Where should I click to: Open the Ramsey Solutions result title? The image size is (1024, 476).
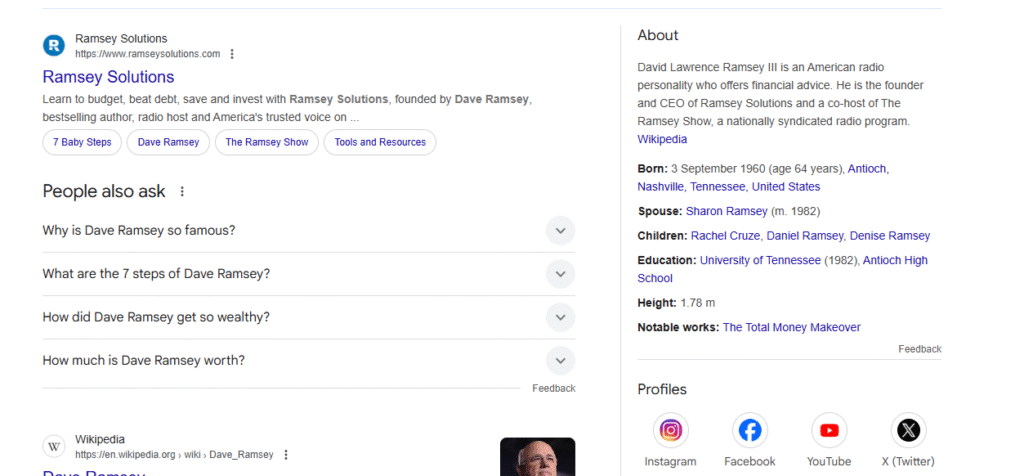pyautogui.click(x=108, y=77)
